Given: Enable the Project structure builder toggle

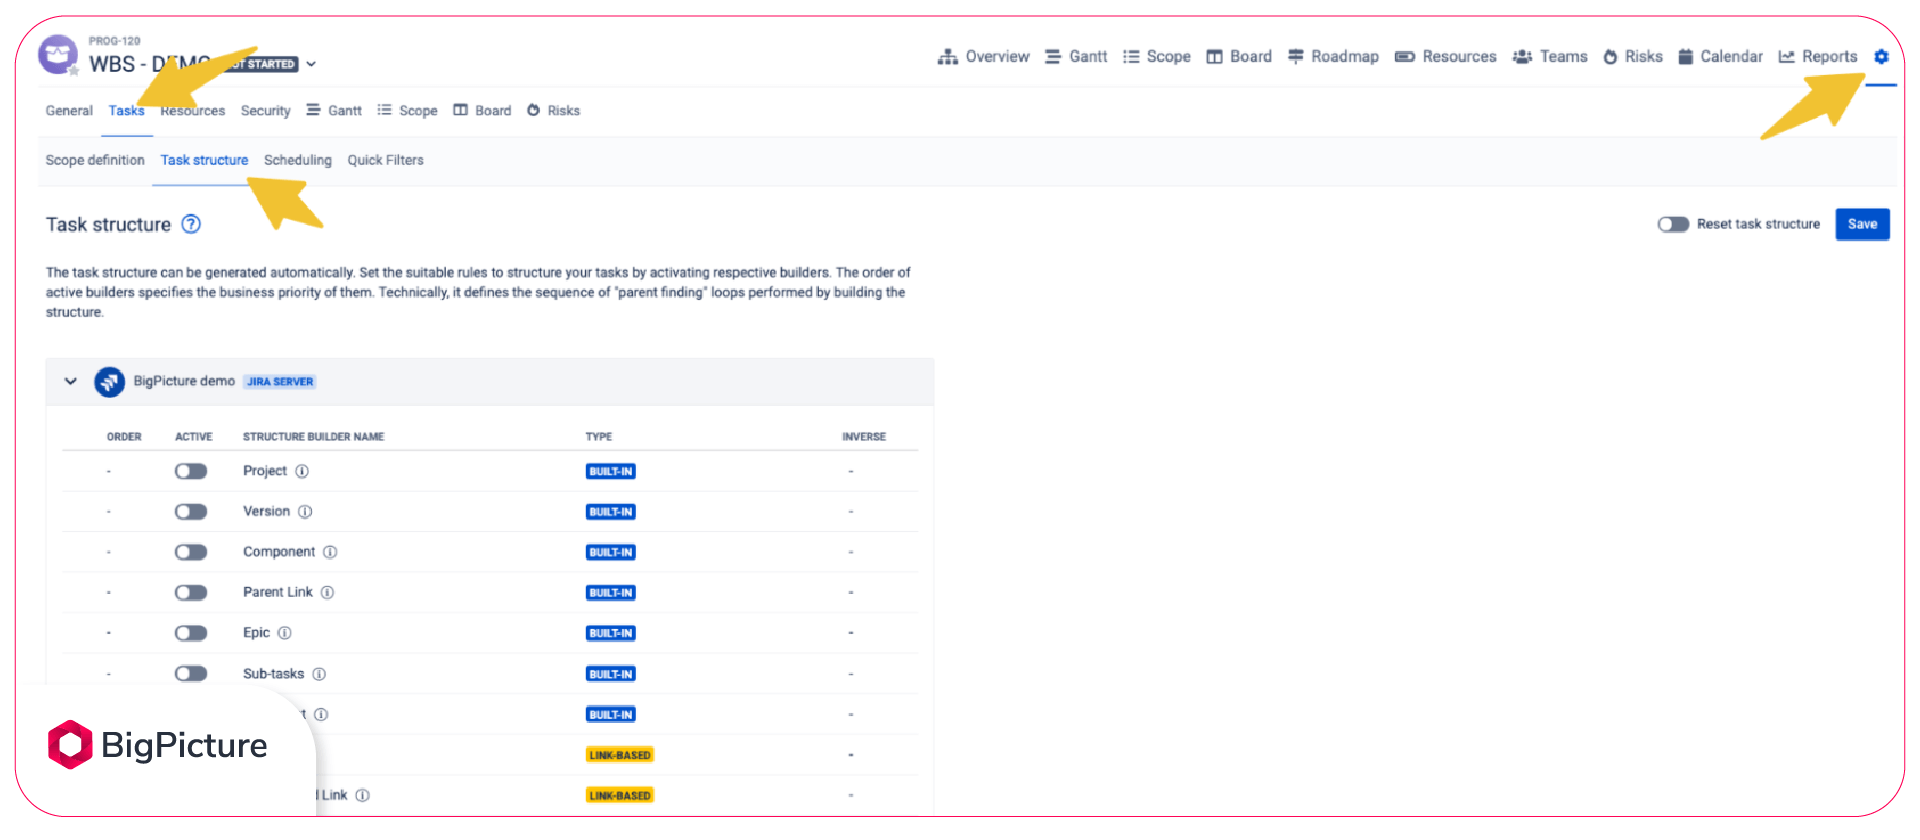Looking at the screenshot, I should tap(190, 471).
